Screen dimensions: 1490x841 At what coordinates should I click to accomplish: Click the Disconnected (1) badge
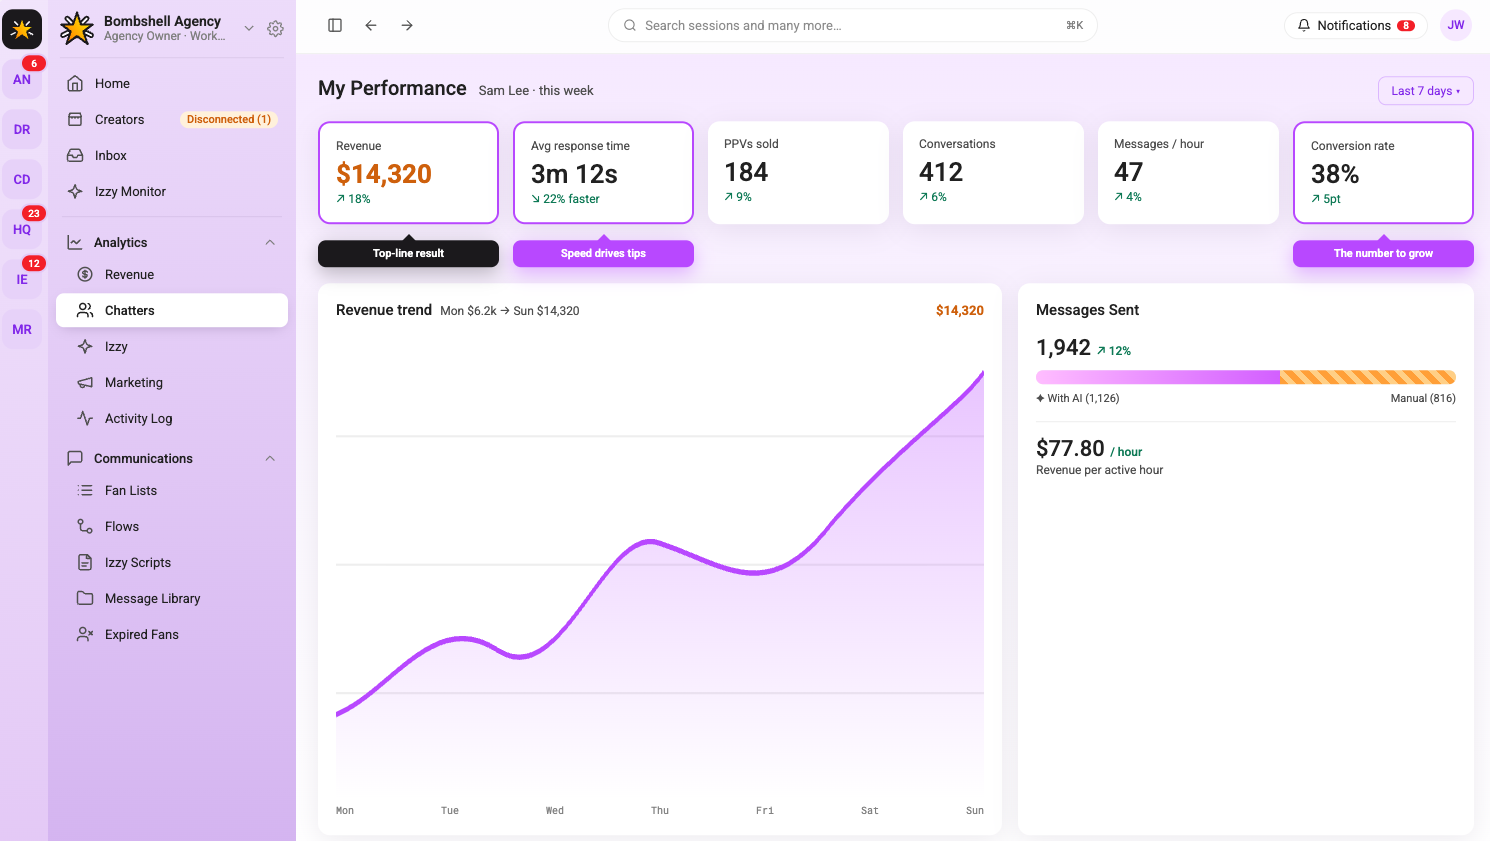pos(229,119)
